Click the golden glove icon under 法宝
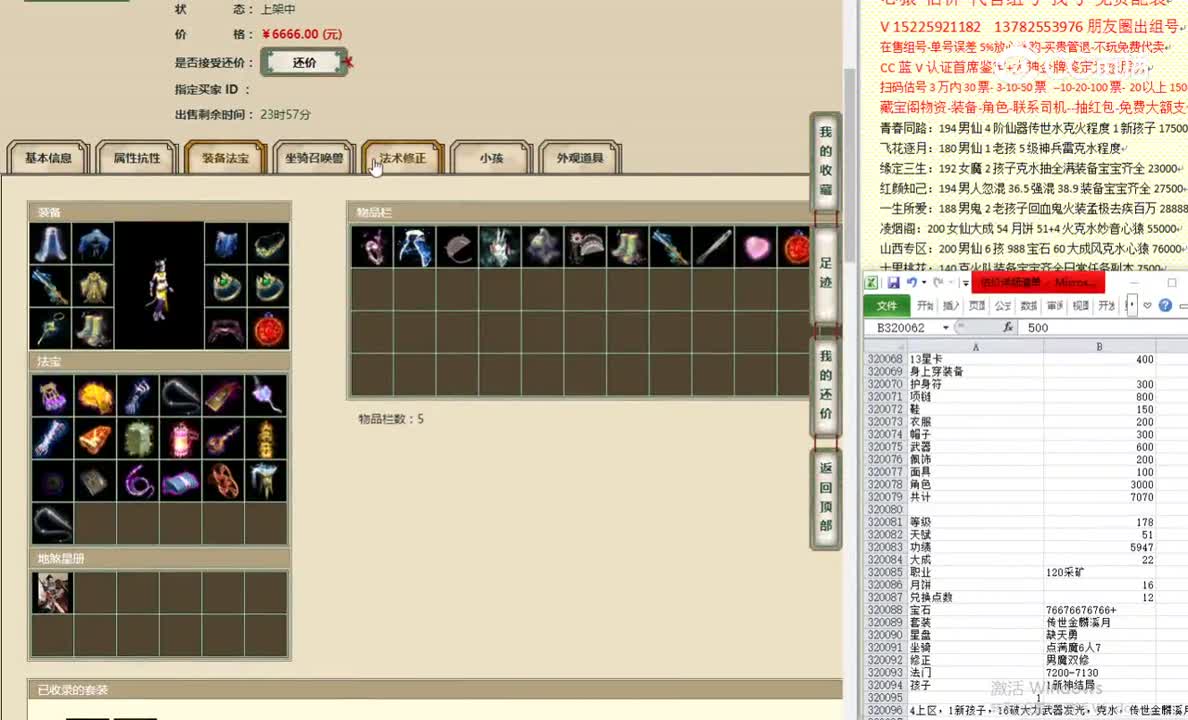 tap(95, 397)
